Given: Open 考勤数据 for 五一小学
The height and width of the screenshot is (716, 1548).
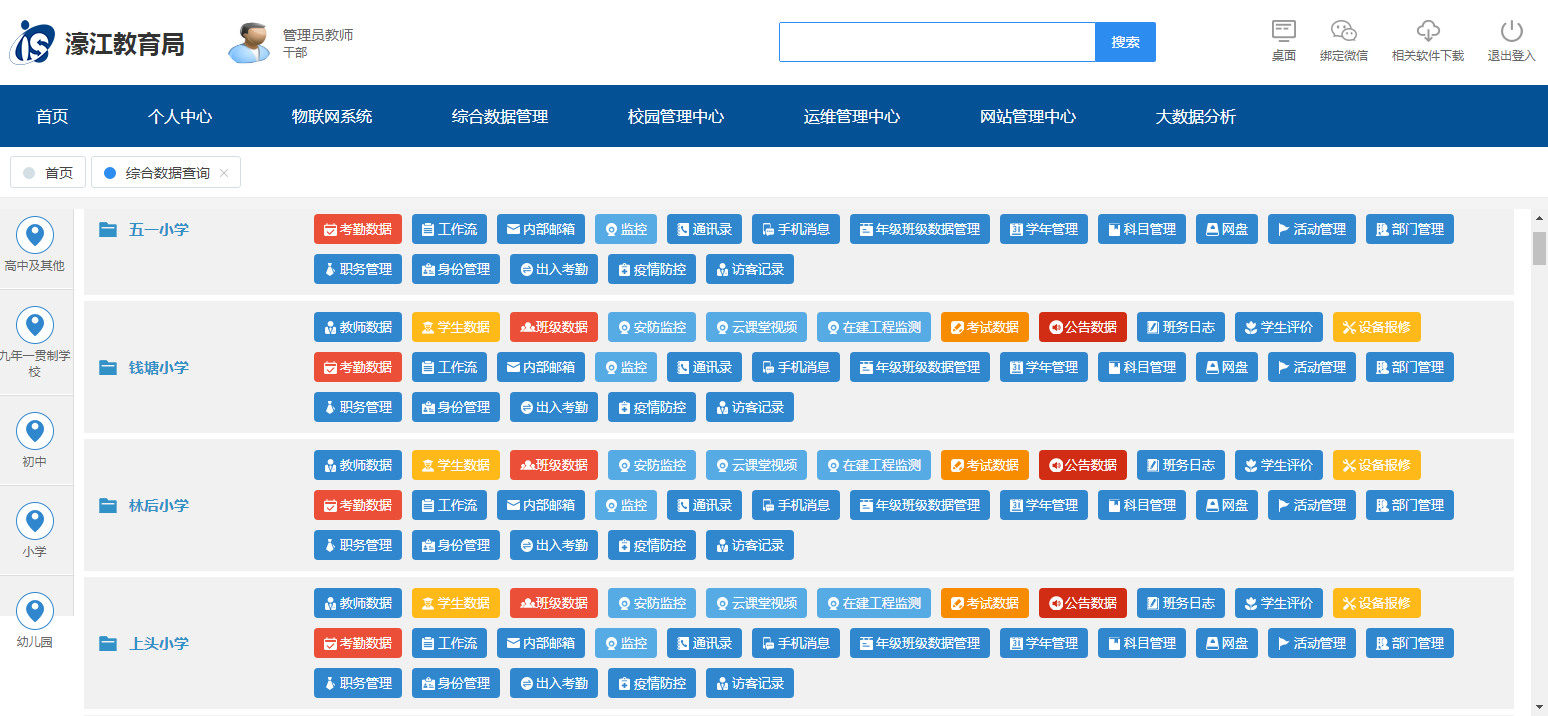Looking at the screenshot, I should coord(358,229).
